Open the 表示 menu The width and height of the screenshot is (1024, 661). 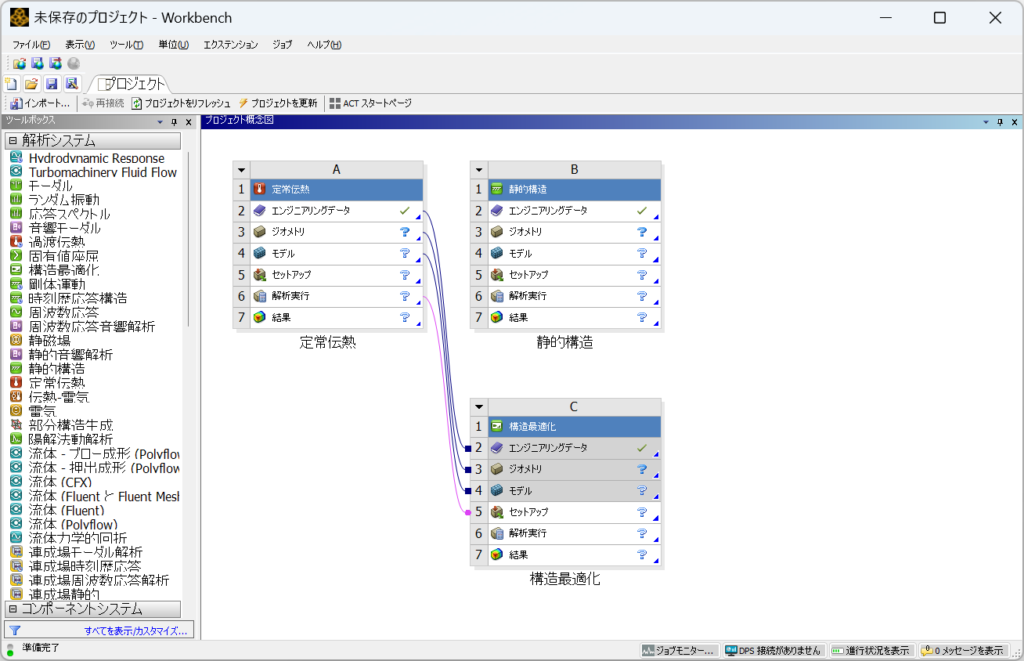point(80,44)
